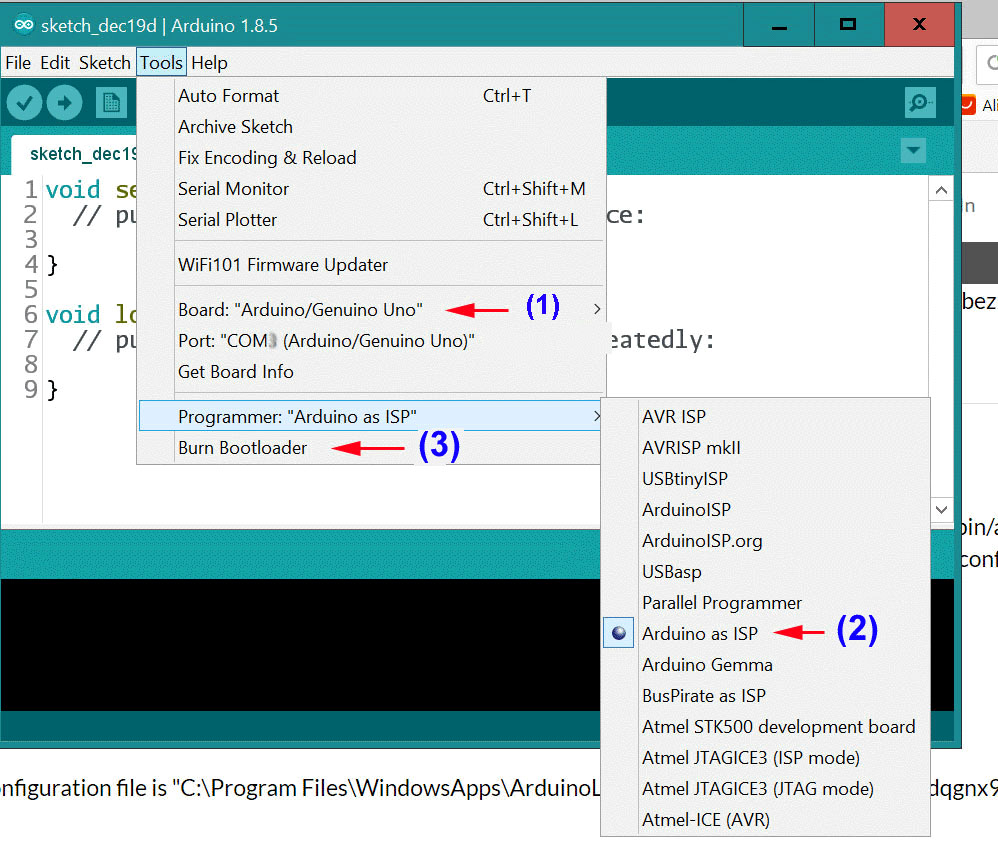Screen dimensions: 998x864
Task: Create a new sketch via the document icon
Action: tap(111, 102)
